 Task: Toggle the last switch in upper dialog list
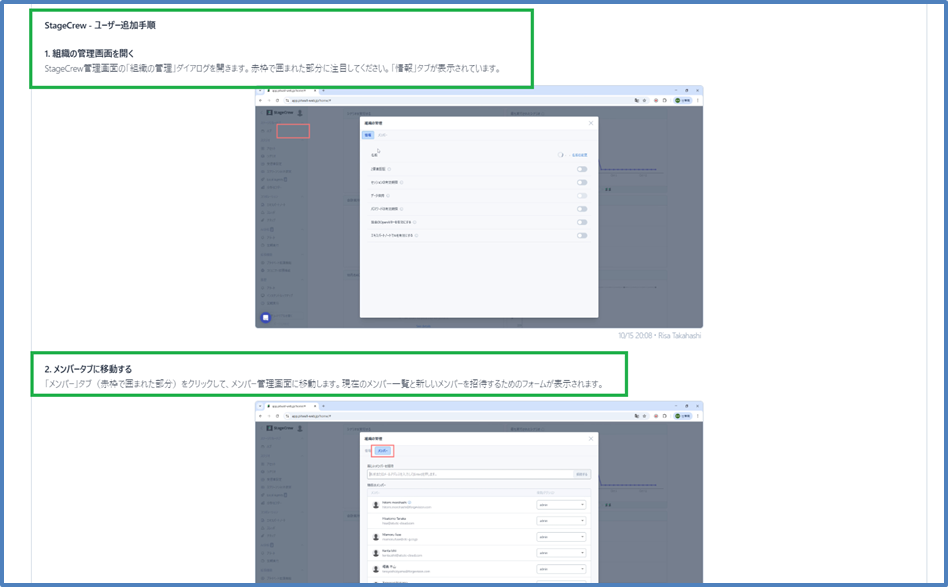pos(582,236)
